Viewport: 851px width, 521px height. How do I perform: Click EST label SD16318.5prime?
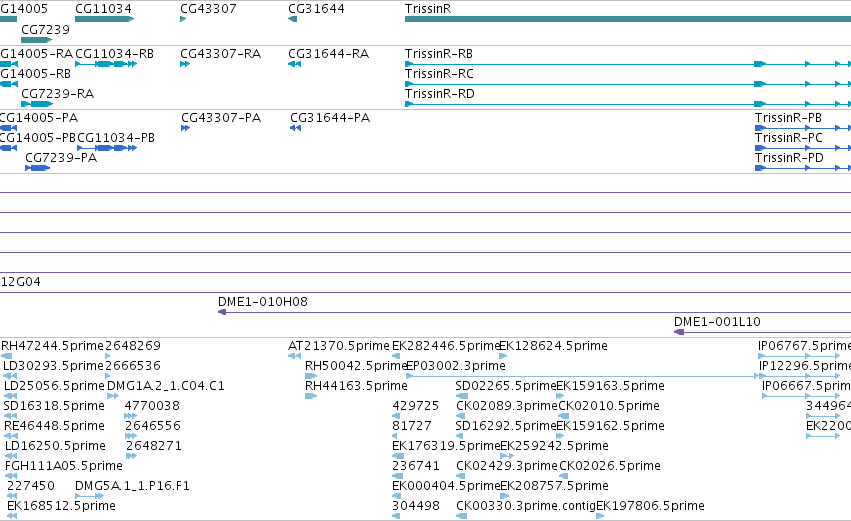[54, 406]
